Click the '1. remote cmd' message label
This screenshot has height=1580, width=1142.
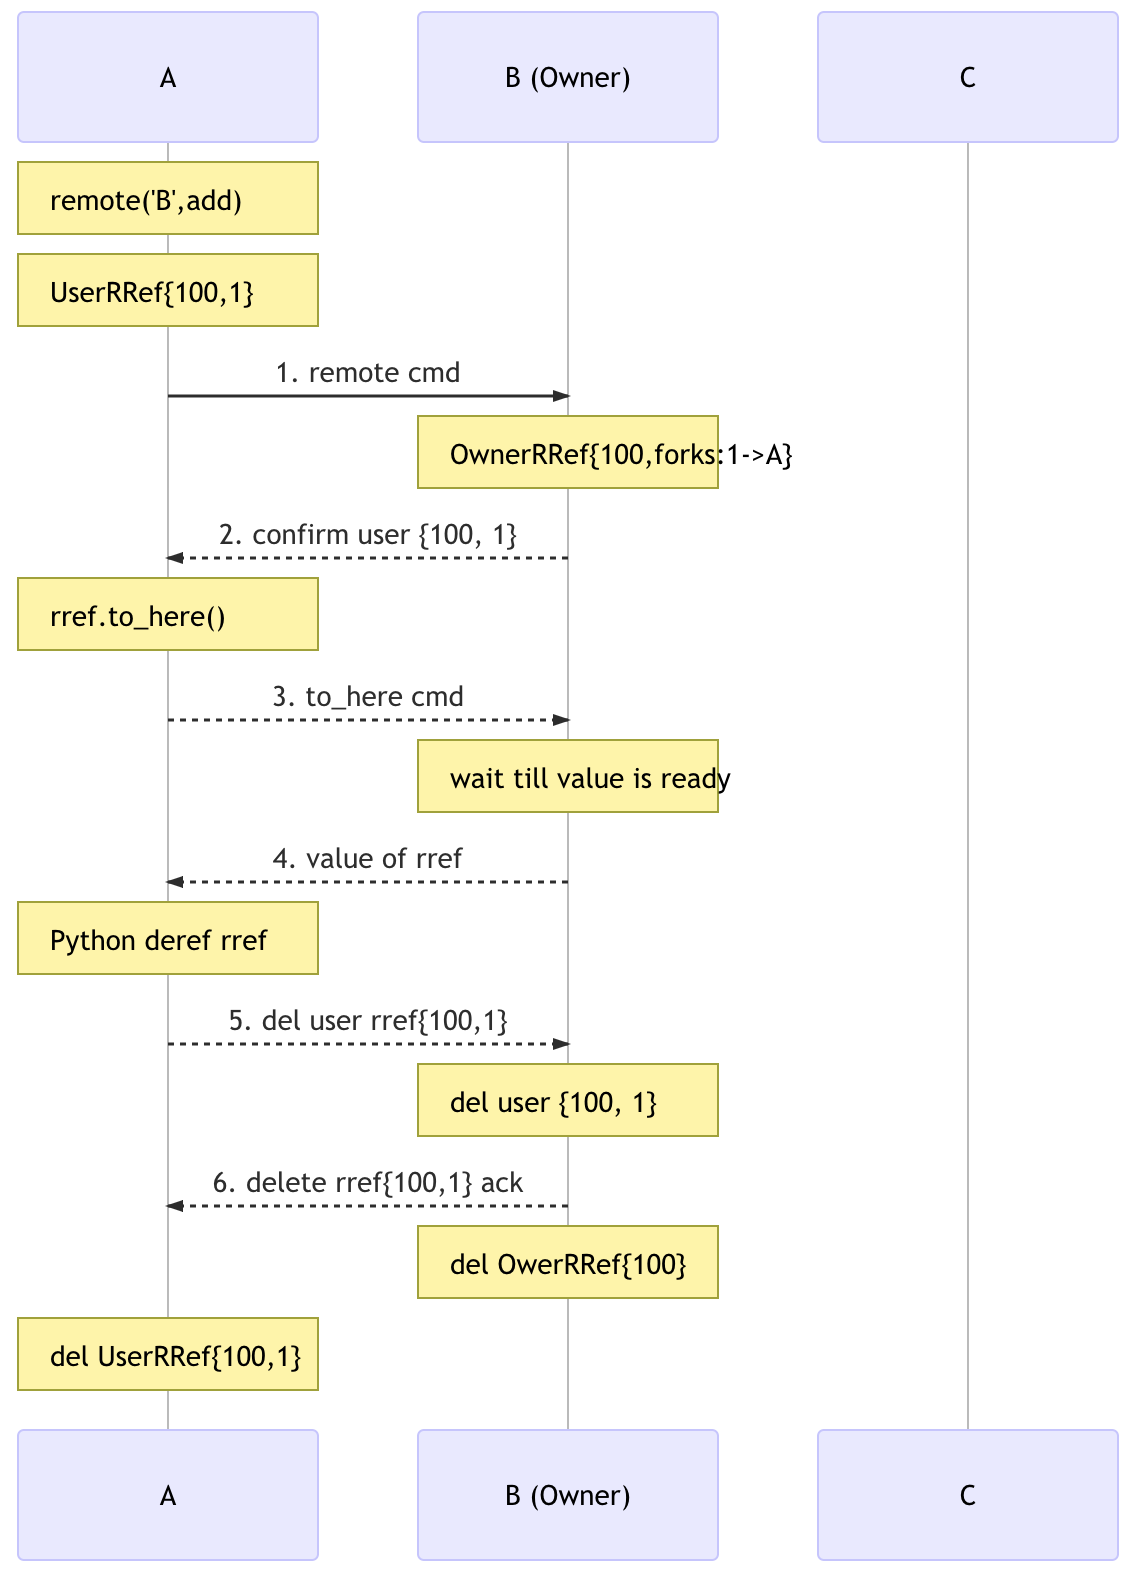(368, 373)
